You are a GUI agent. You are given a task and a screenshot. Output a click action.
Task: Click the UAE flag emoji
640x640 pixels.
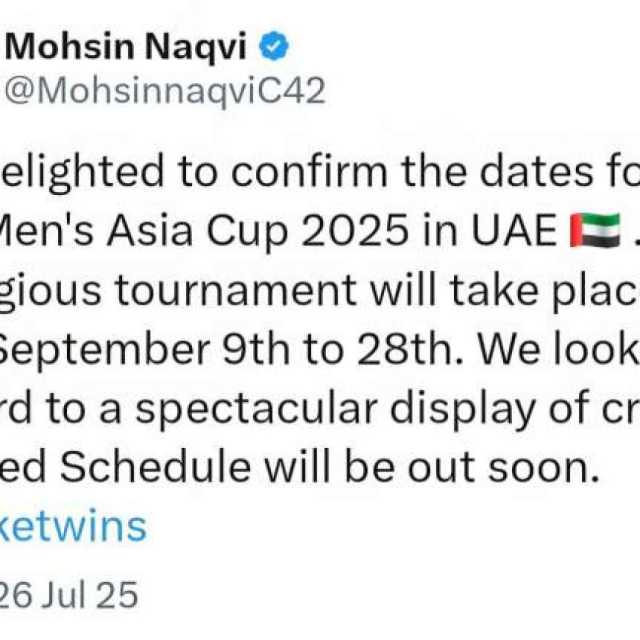coord(596,230)
